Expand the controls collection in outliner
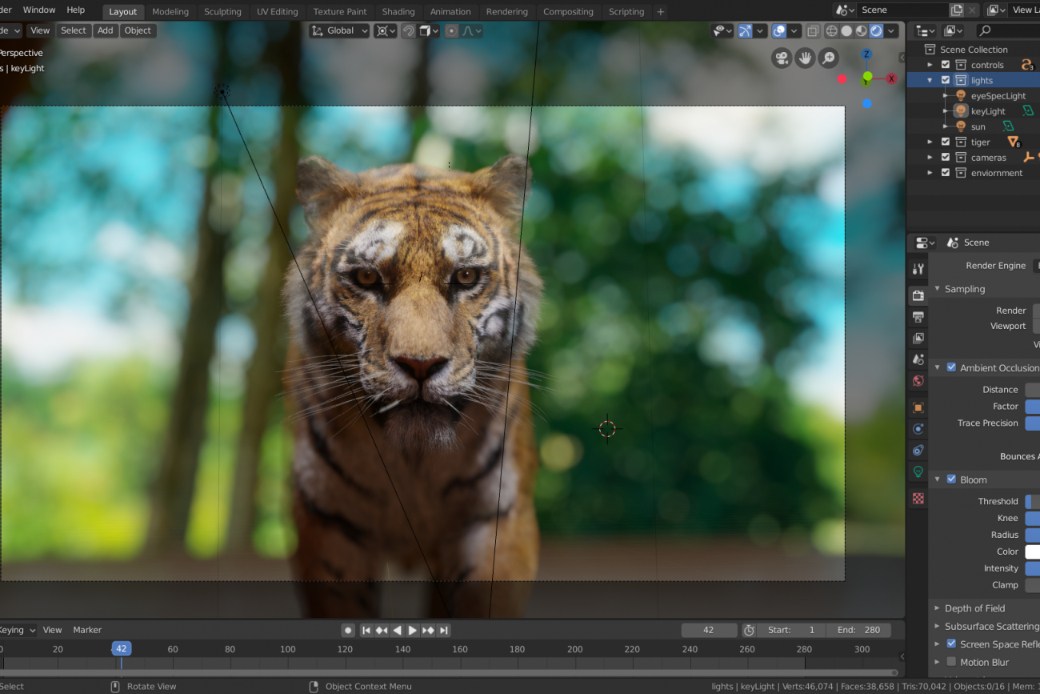 930,65
